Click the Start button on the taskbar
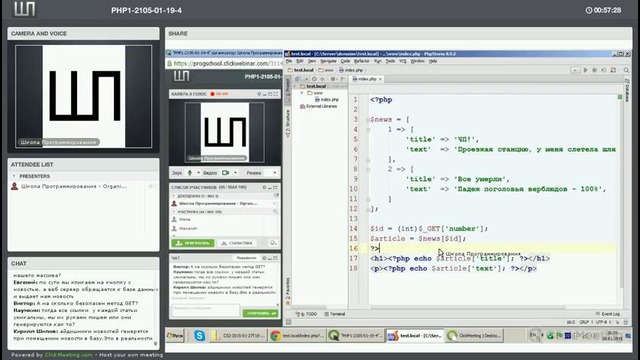Image resolution: width=640 pixels, height=360 pixels. pos(175,336)
